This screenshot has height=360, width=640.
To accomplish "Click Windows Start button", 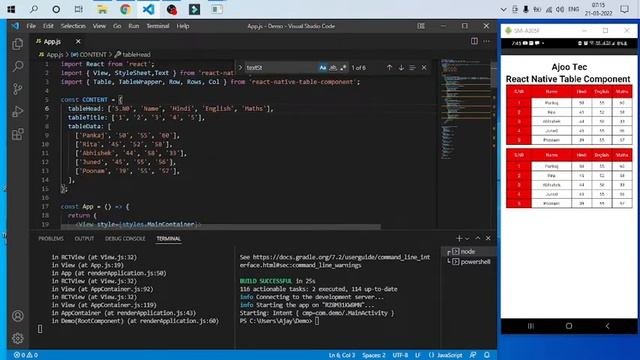I will 11,9.
